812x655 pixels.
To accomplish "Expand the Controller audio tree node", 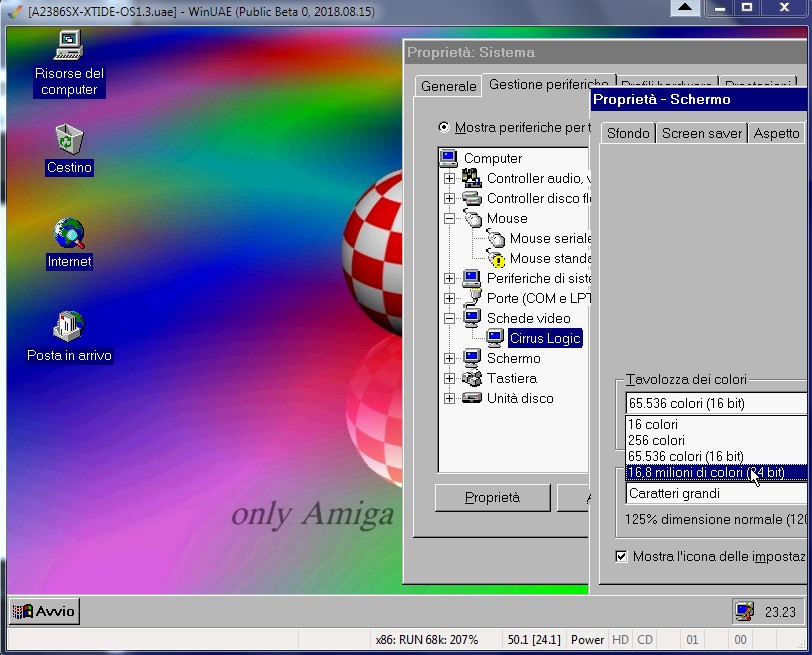I will tap(449, 178).
